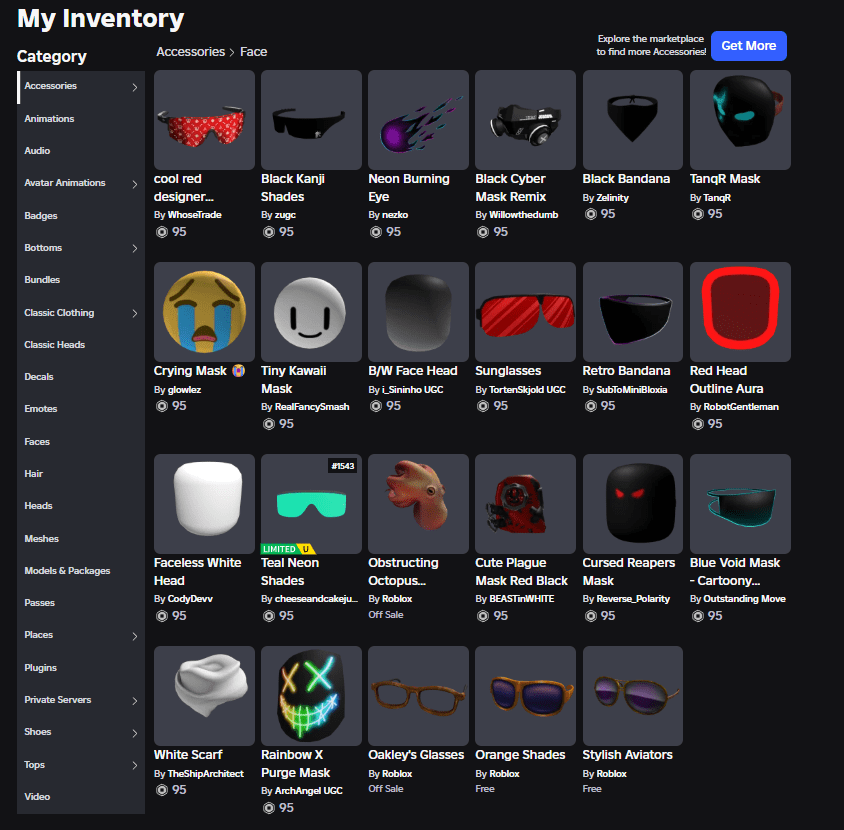Open the Rainbow X Purge Mask thumbnail
Image resolution: width=844 pixels, height=830 pixels.
click(310, 696)
